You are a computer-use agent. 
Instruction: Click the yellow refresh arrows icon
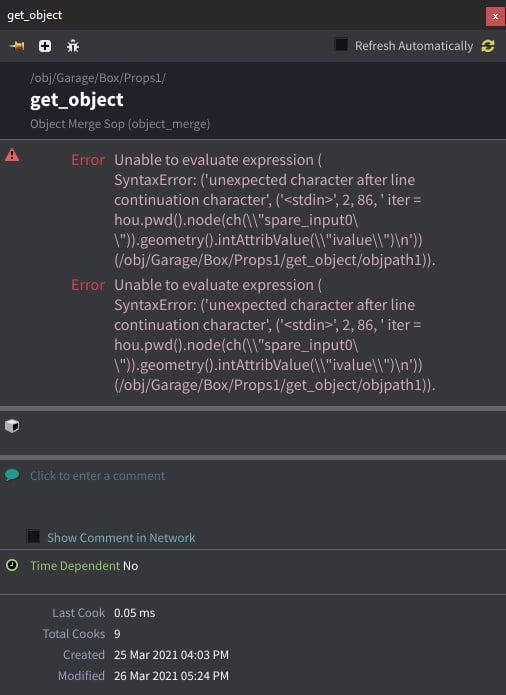click(x=488, y=46)
